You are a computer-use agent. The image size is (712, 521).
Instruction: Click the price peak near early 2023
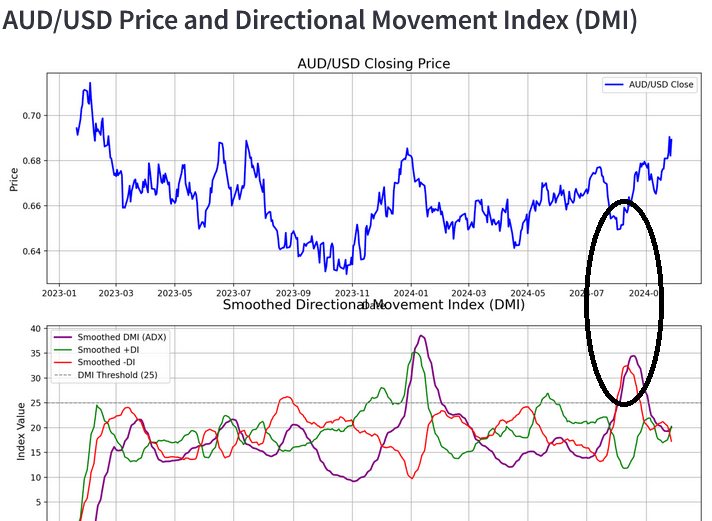tap(90, 83)
